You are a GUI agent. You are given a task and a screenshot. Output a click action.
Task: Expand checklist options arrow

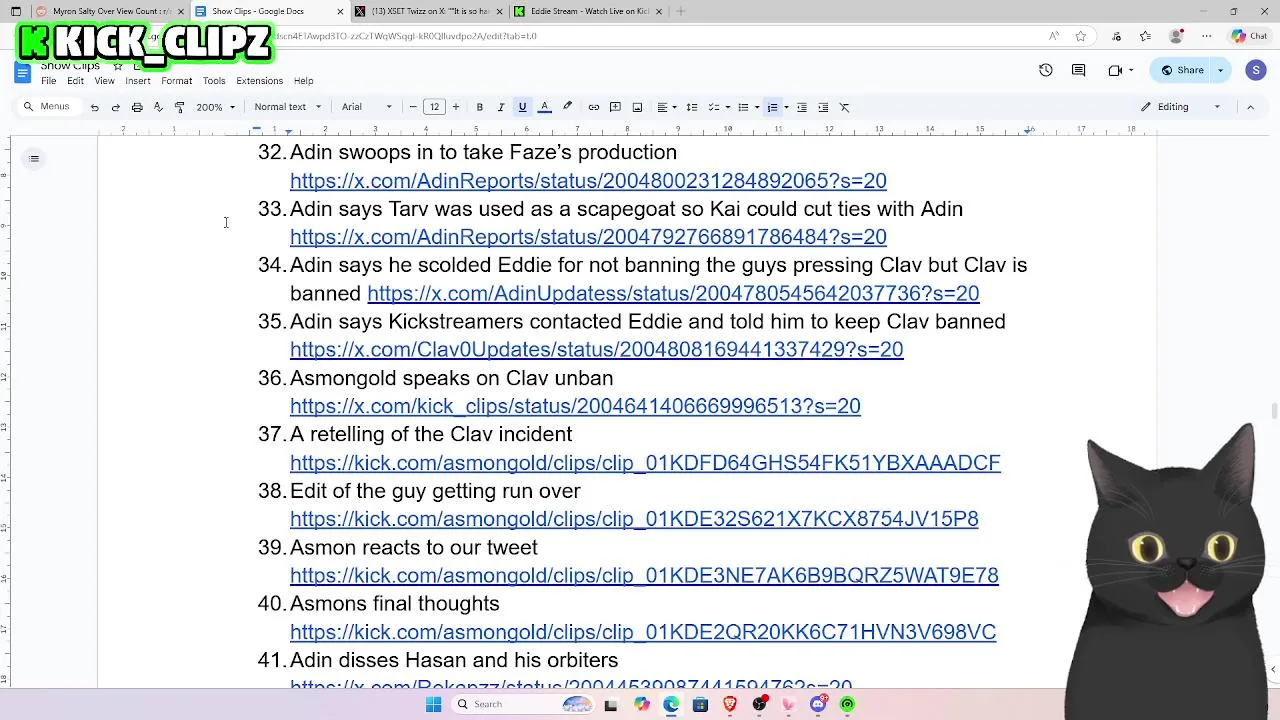(x=727, y=107)
